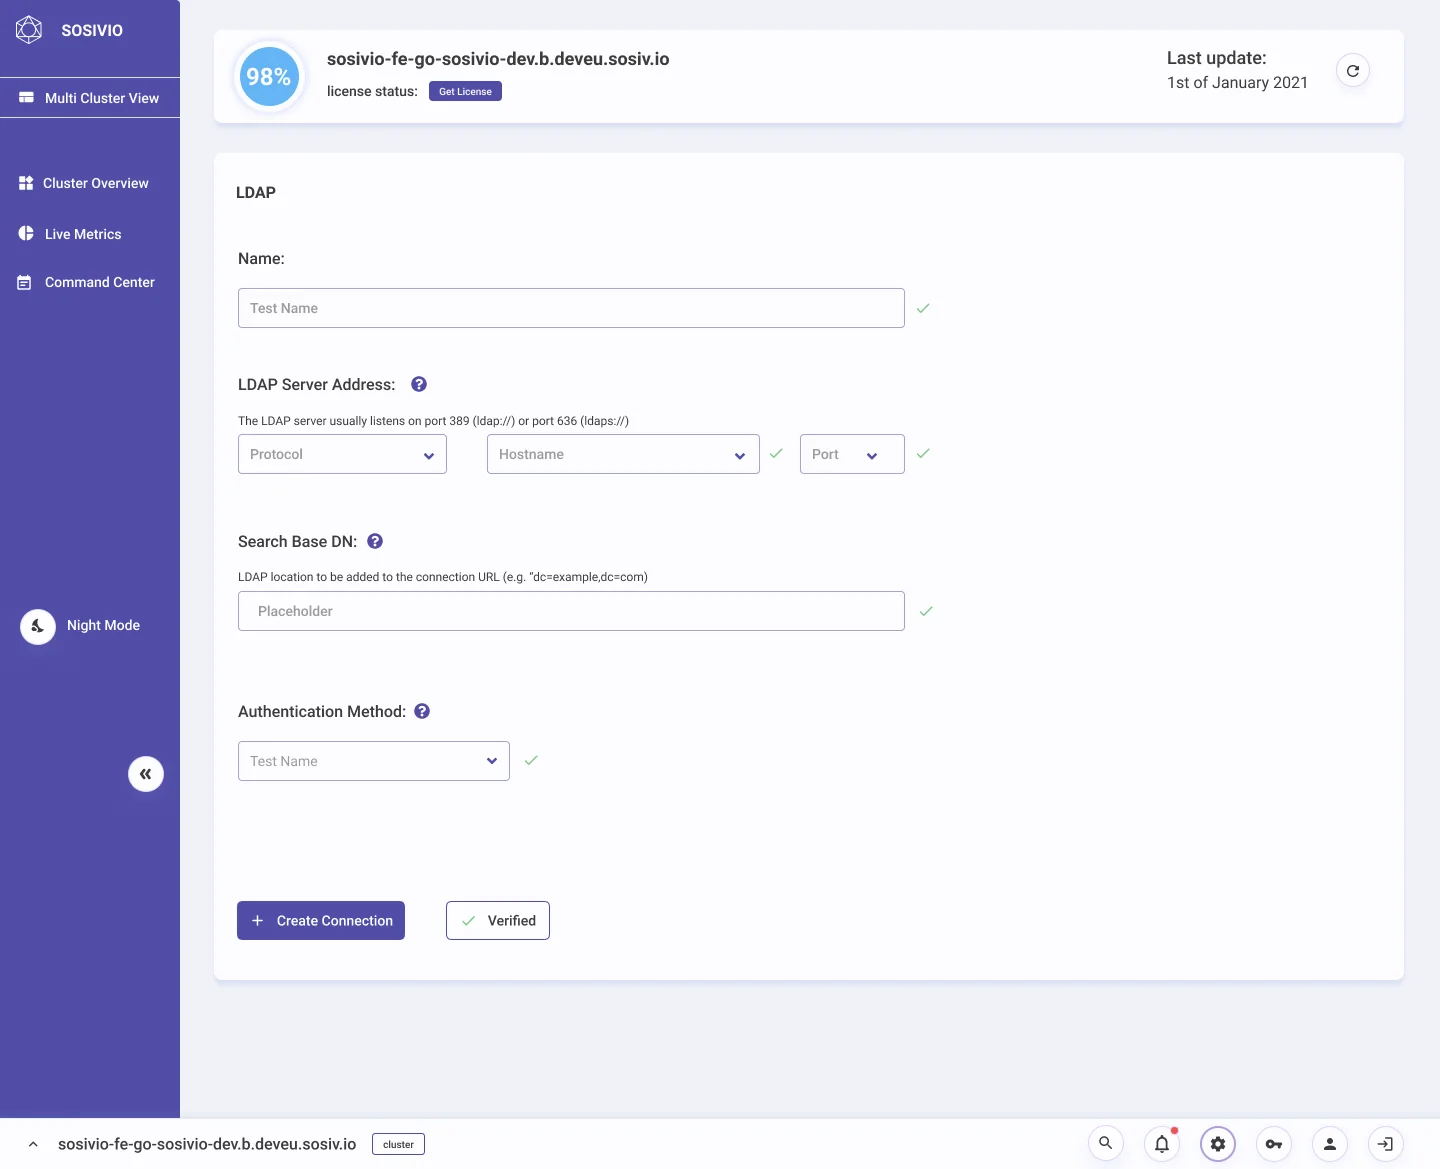The height and width of the screenshot is (1169, 1440).
Task: Open help for Search Base DN
Action: (375, 541)
